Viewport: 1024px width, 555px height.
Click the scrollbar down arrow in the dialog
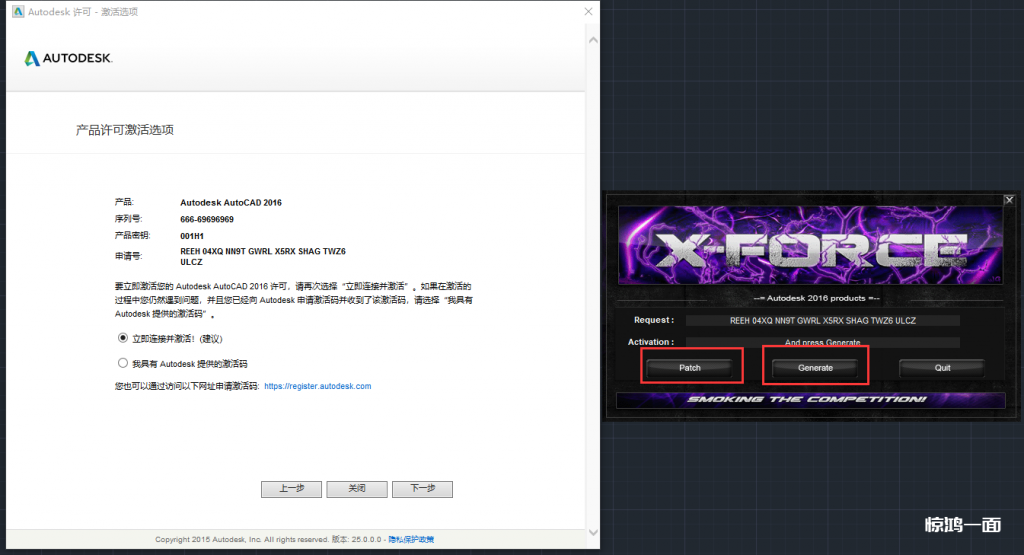[x=592, y=531]
